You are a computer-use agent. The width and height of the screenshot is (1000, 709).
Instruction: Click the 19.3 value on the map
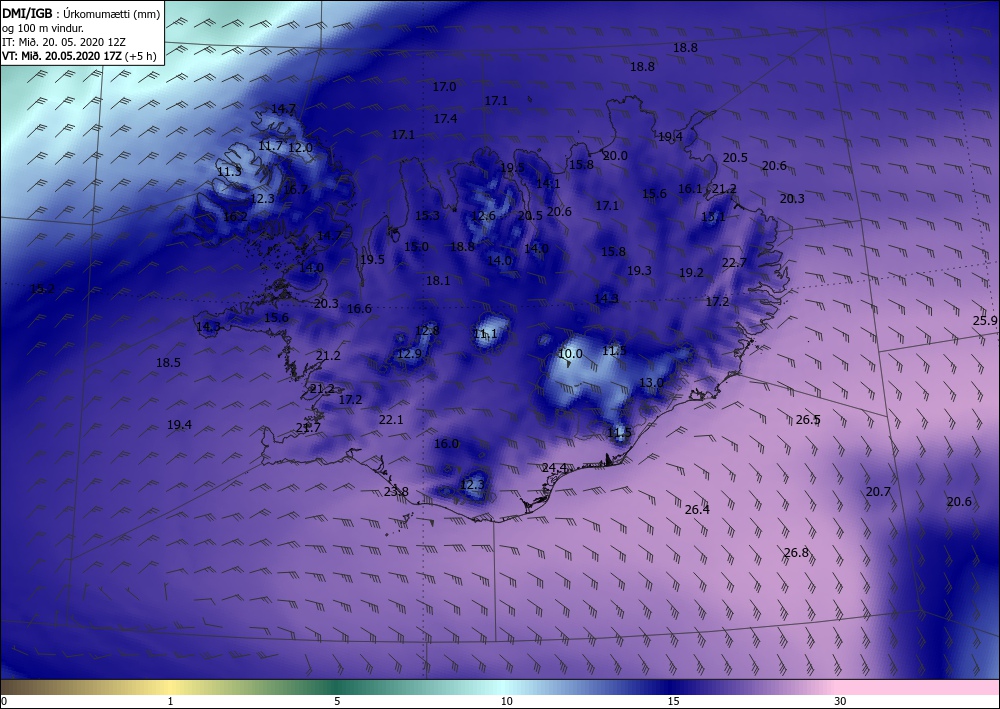(x=639, y=271)
